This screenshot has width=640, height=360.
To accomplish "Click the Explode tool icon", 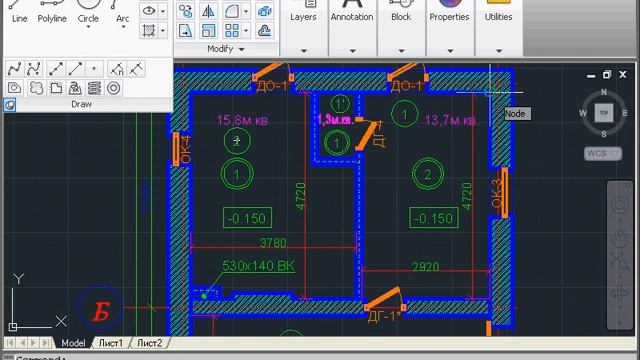I will [264, 11].
